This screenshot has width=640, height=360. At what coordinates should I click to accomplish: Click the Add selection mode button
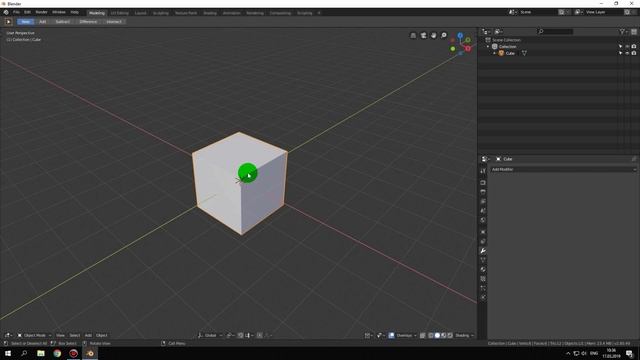[x=42, y=22]
